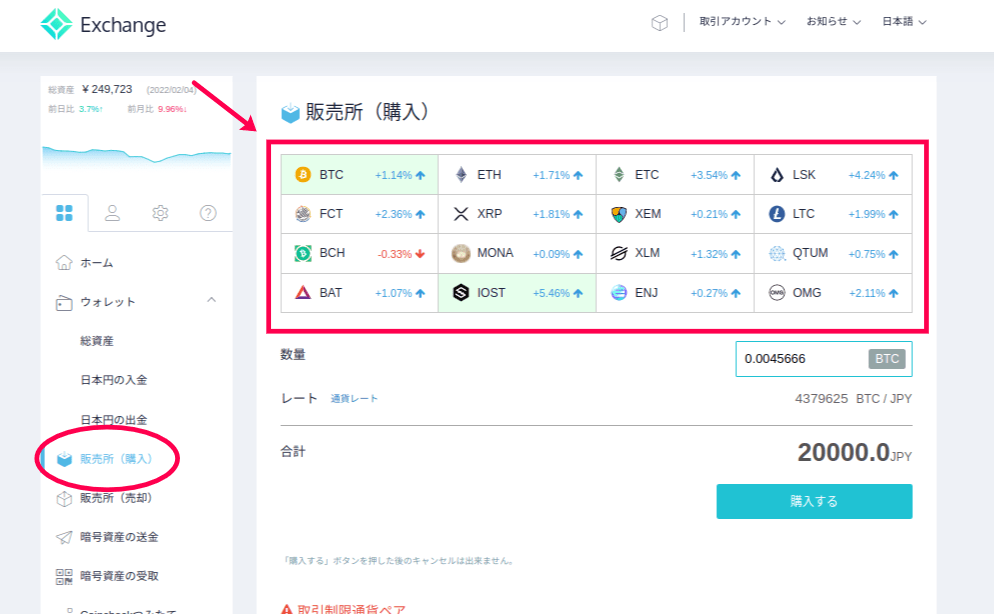Open the 取引アカウント dropdown menu
Viewport: 994px width, 614px height.
pyautogui.click(x=742, y=22)
